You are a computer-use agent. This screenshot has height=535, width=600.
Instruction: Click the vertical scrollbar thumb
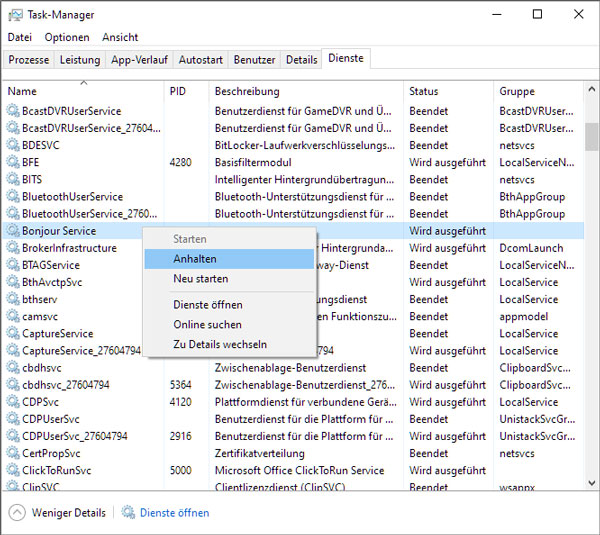coord(592,137)
